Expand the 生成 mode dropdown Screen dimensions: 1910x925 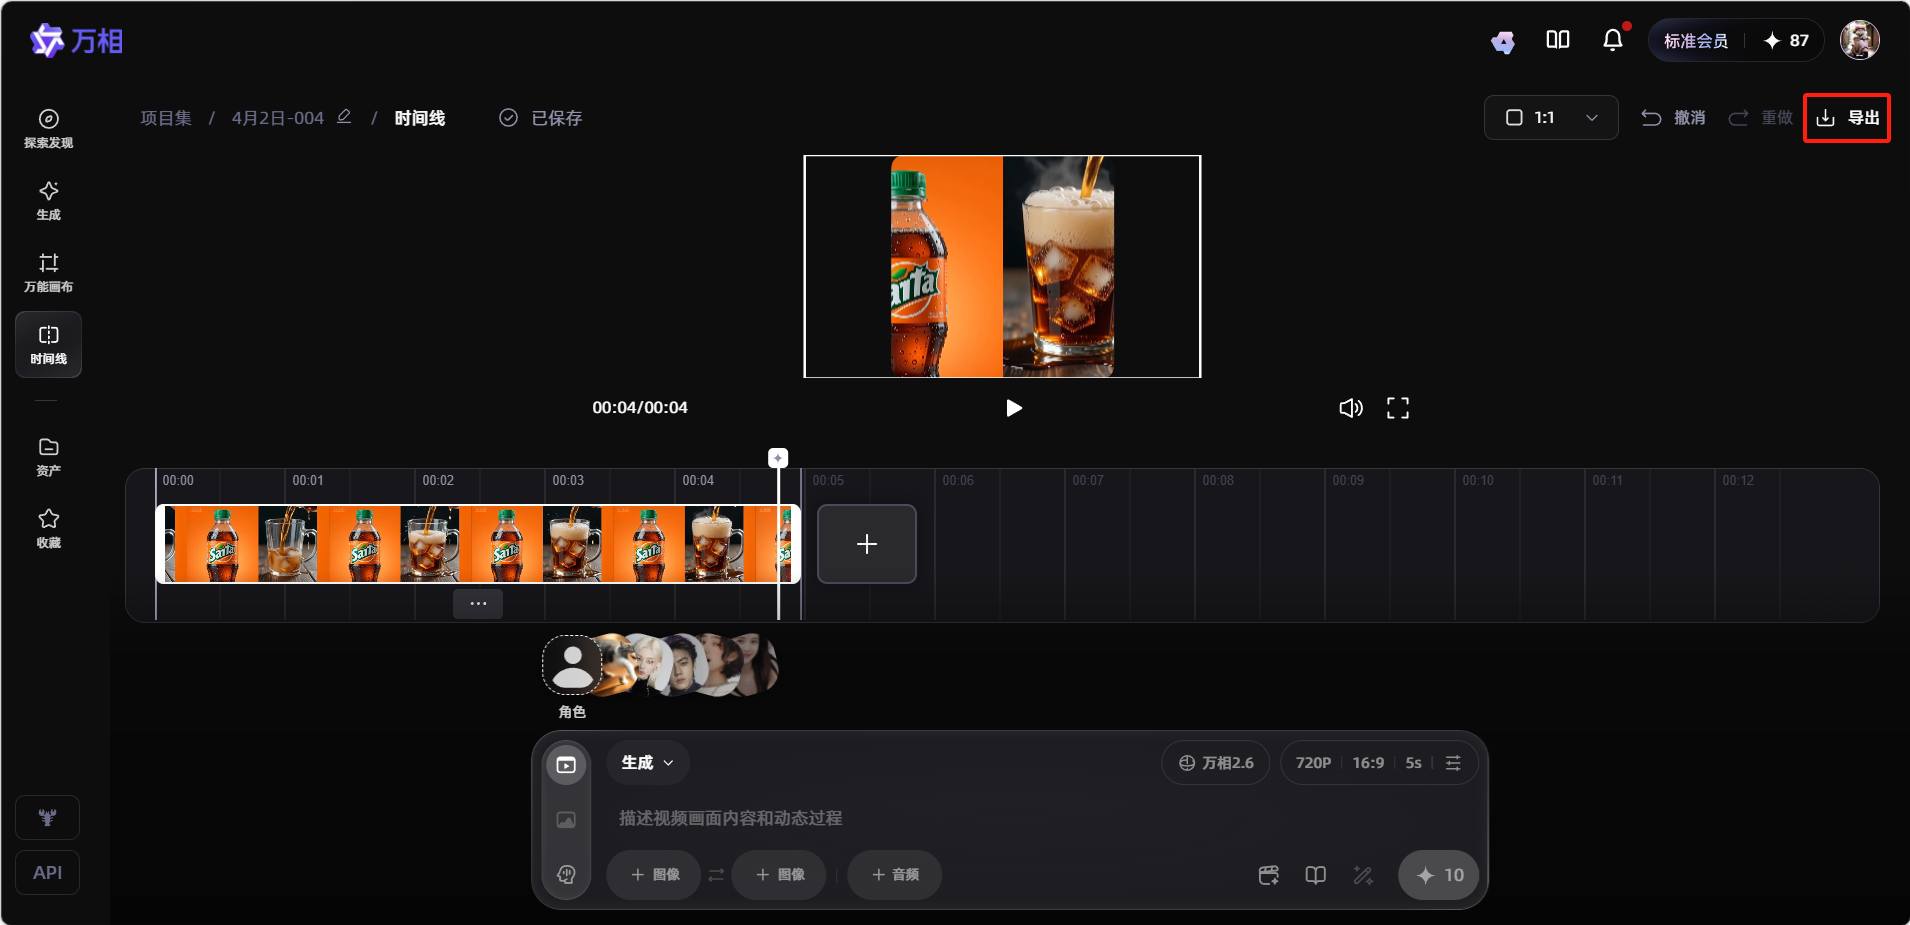647,763
